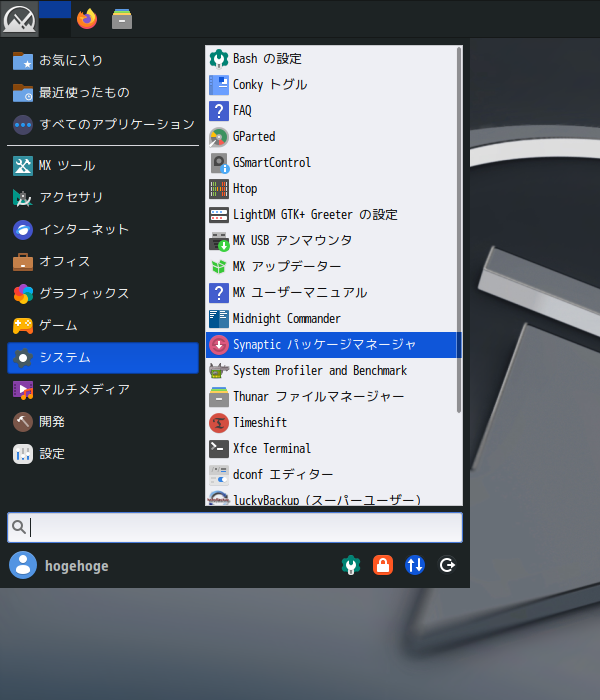Click the Conky トグル icon
The image size is (600, 700).
pyautogui.click(x=219, y=84)
